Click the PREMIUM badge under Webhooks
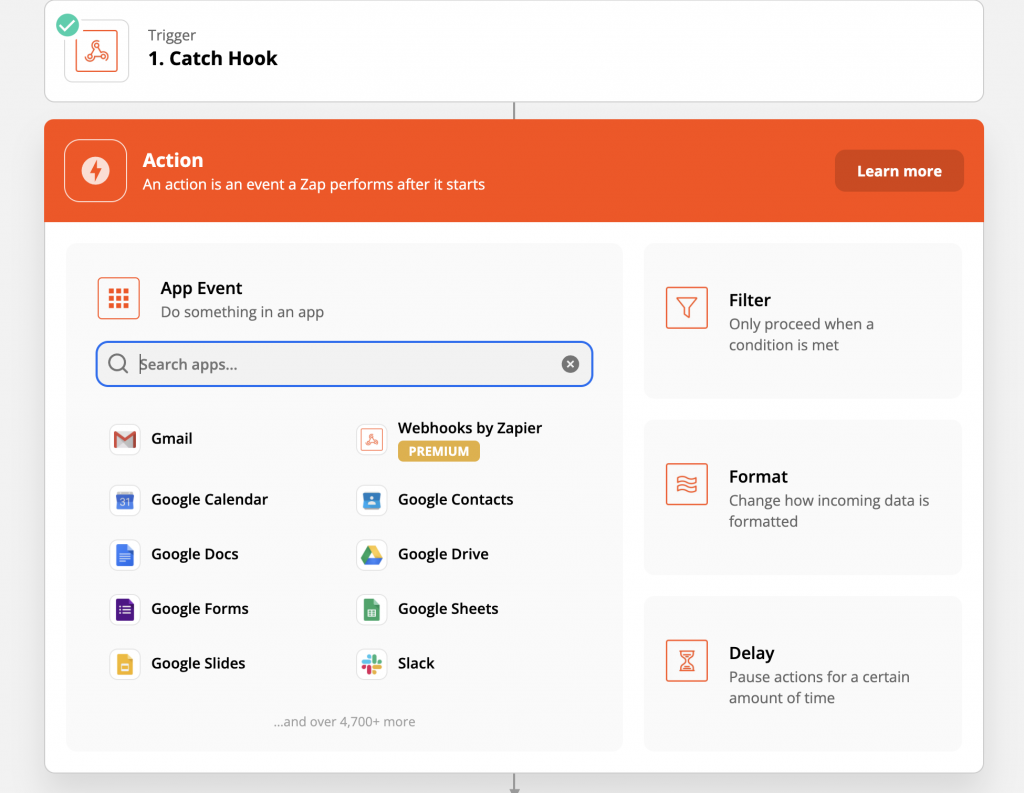This screenshot has height=793, width=1024. 439,451
